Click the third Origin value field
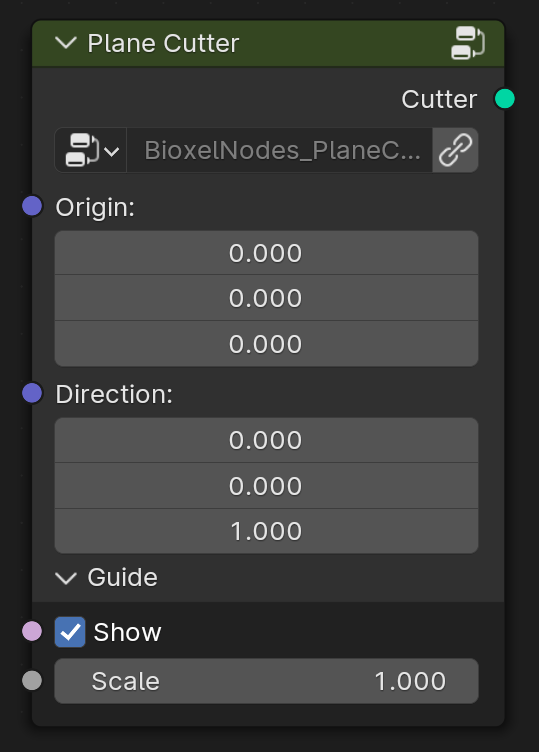 266,344
